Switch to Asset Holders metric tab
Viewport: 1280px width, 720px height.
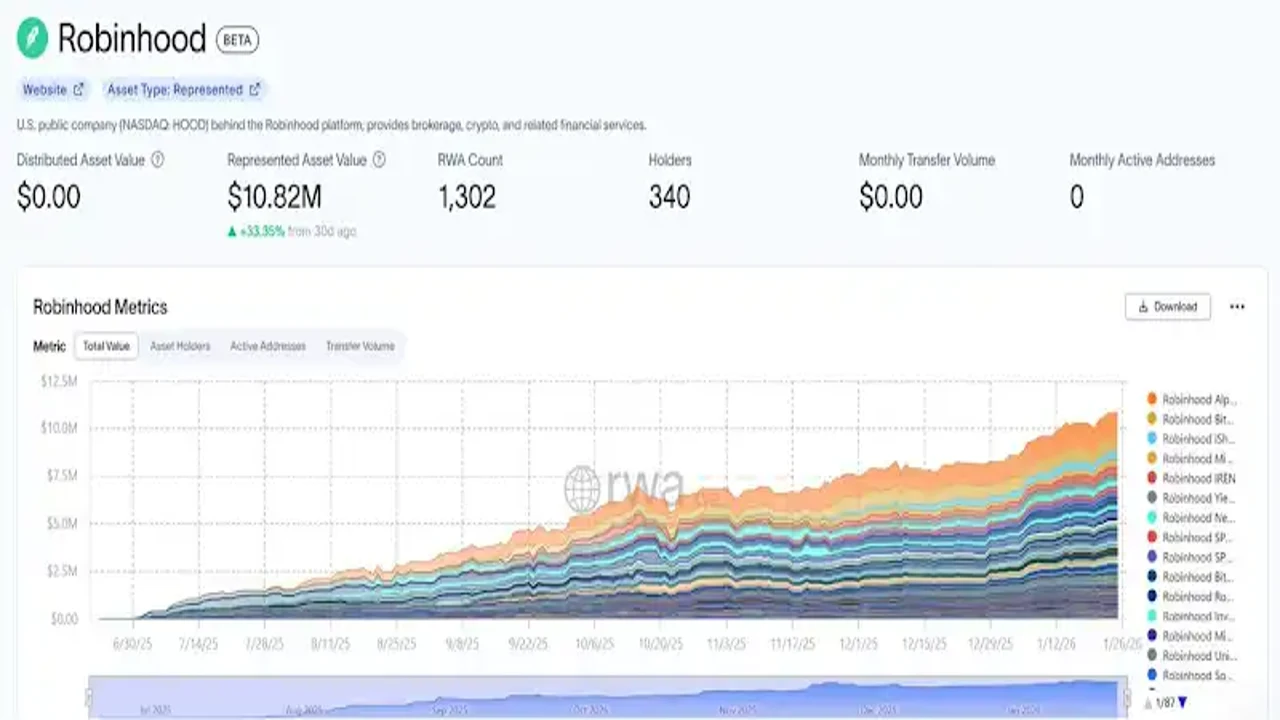(180, 346)
